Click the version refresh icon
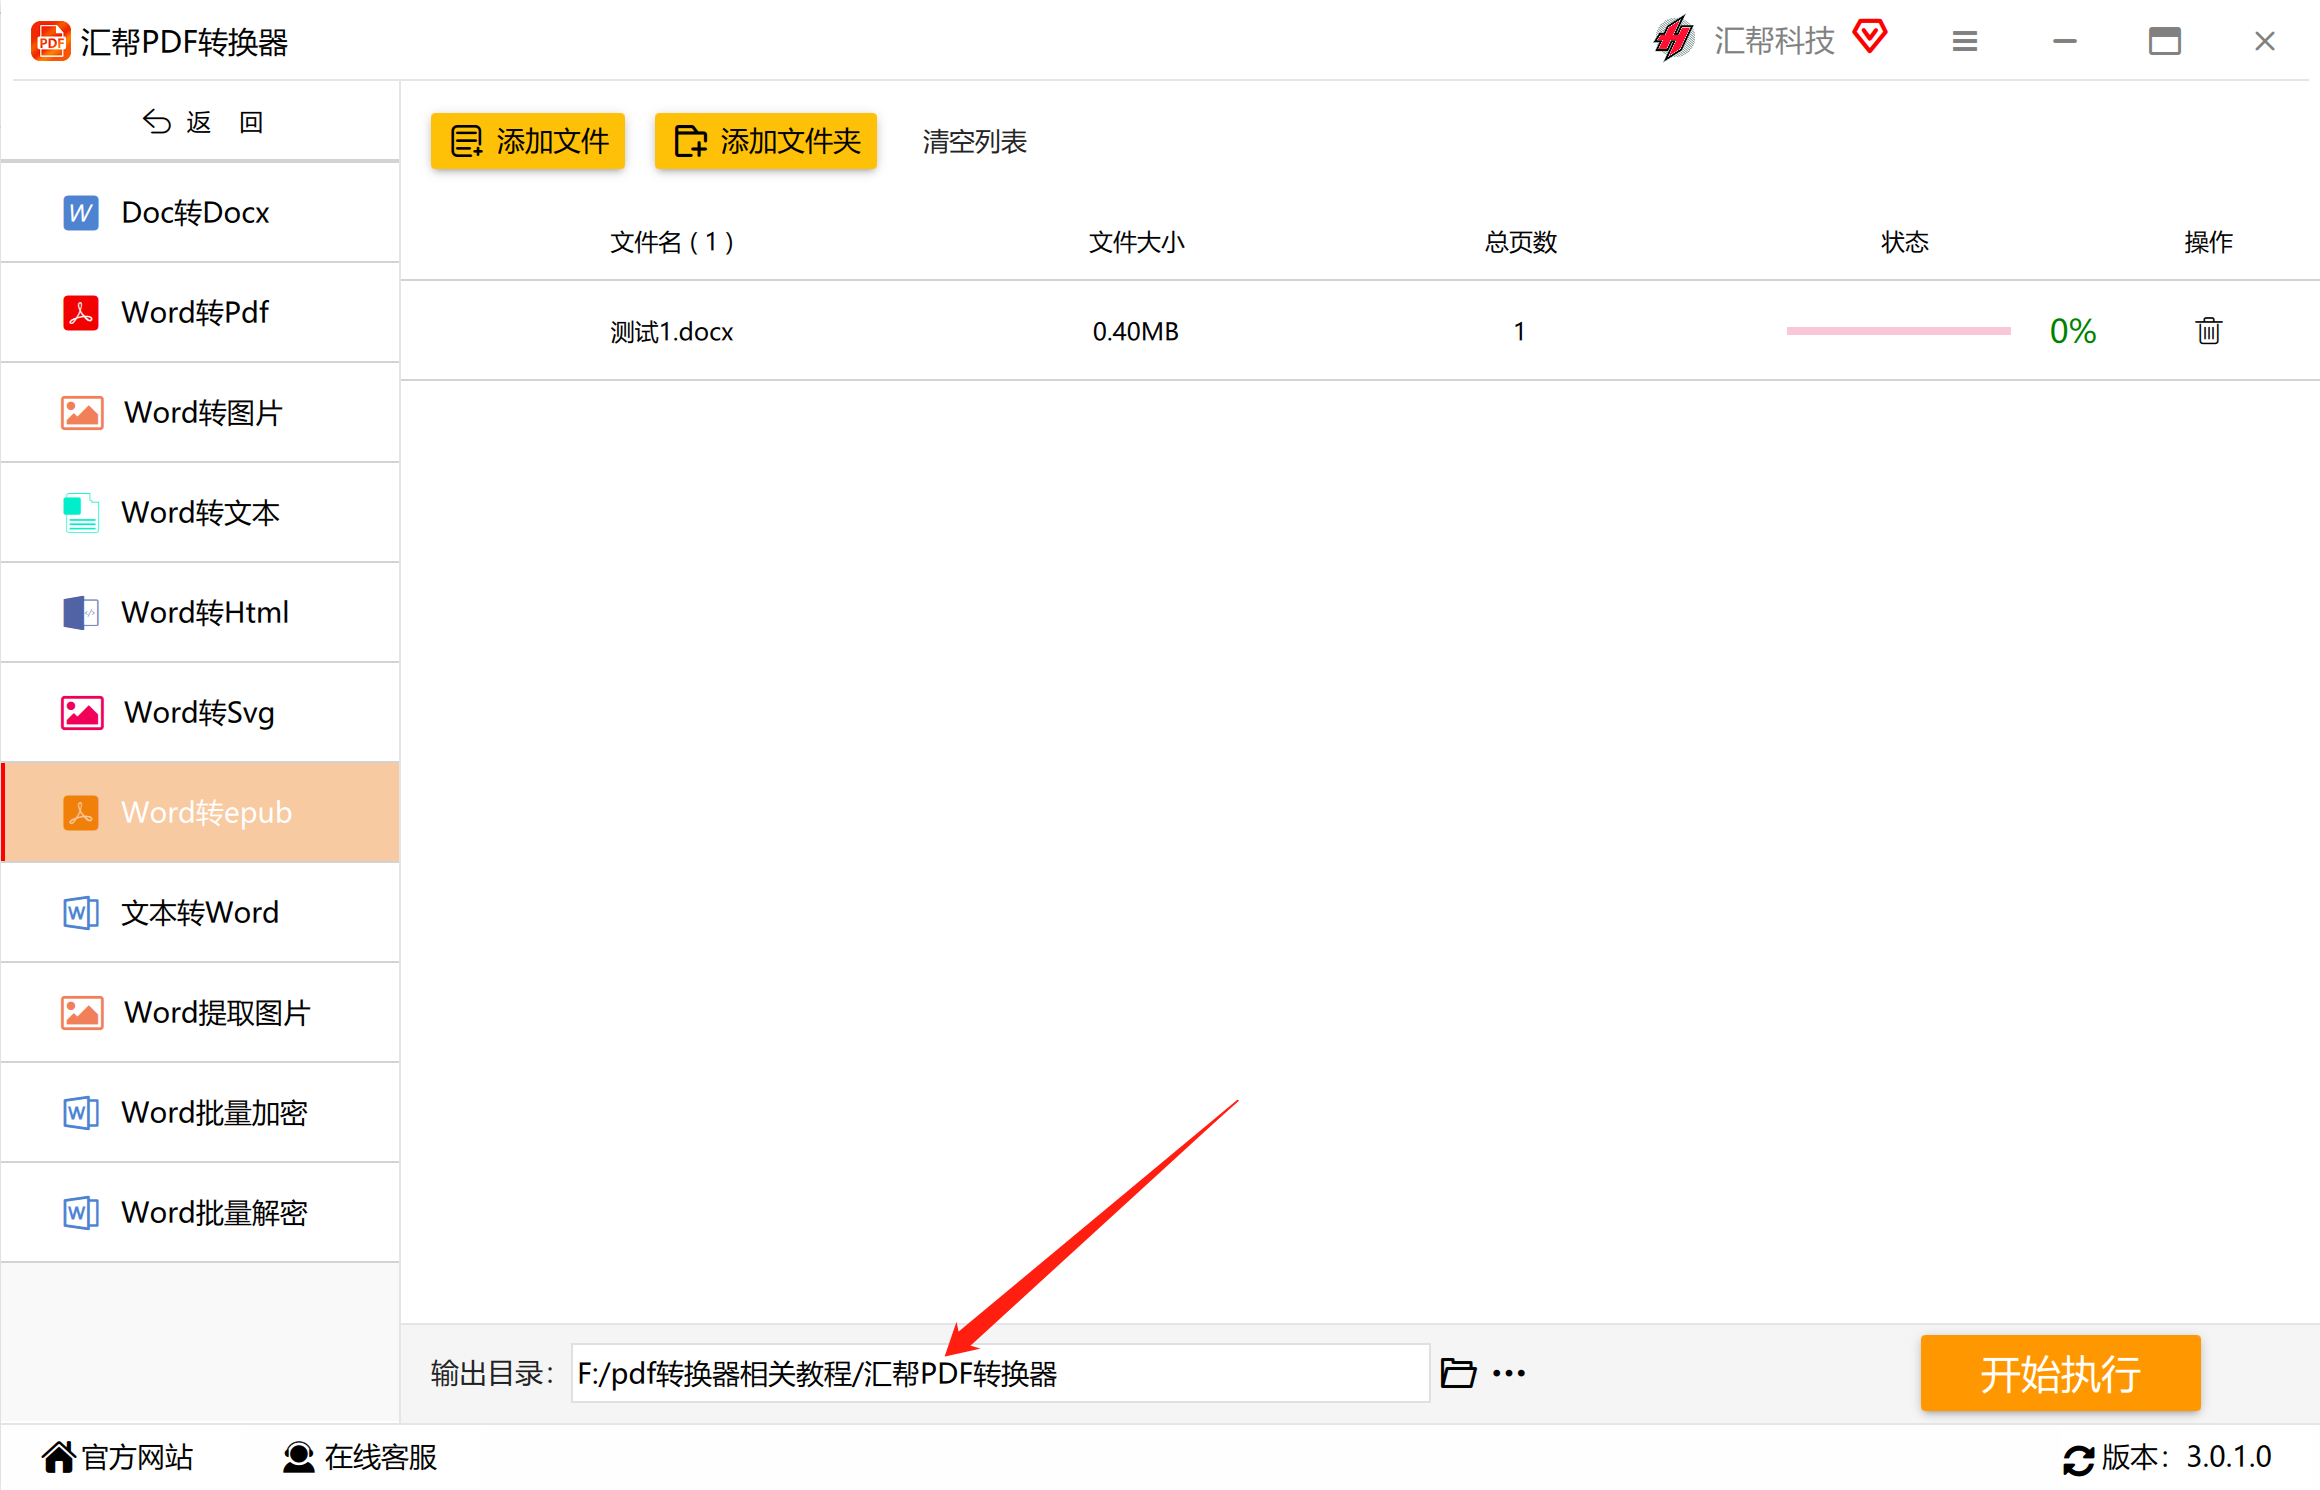Screen dimensions: 2320x1490 [x=2079, y=1460]
